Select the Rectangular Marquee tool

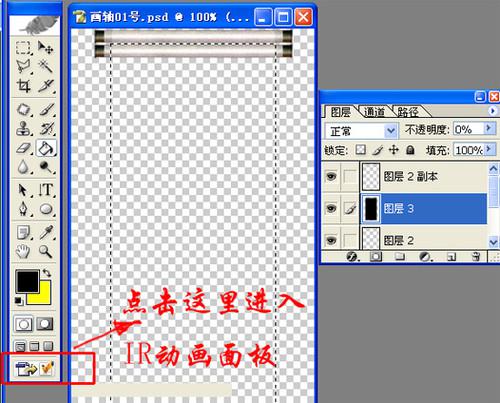point(23,48)
